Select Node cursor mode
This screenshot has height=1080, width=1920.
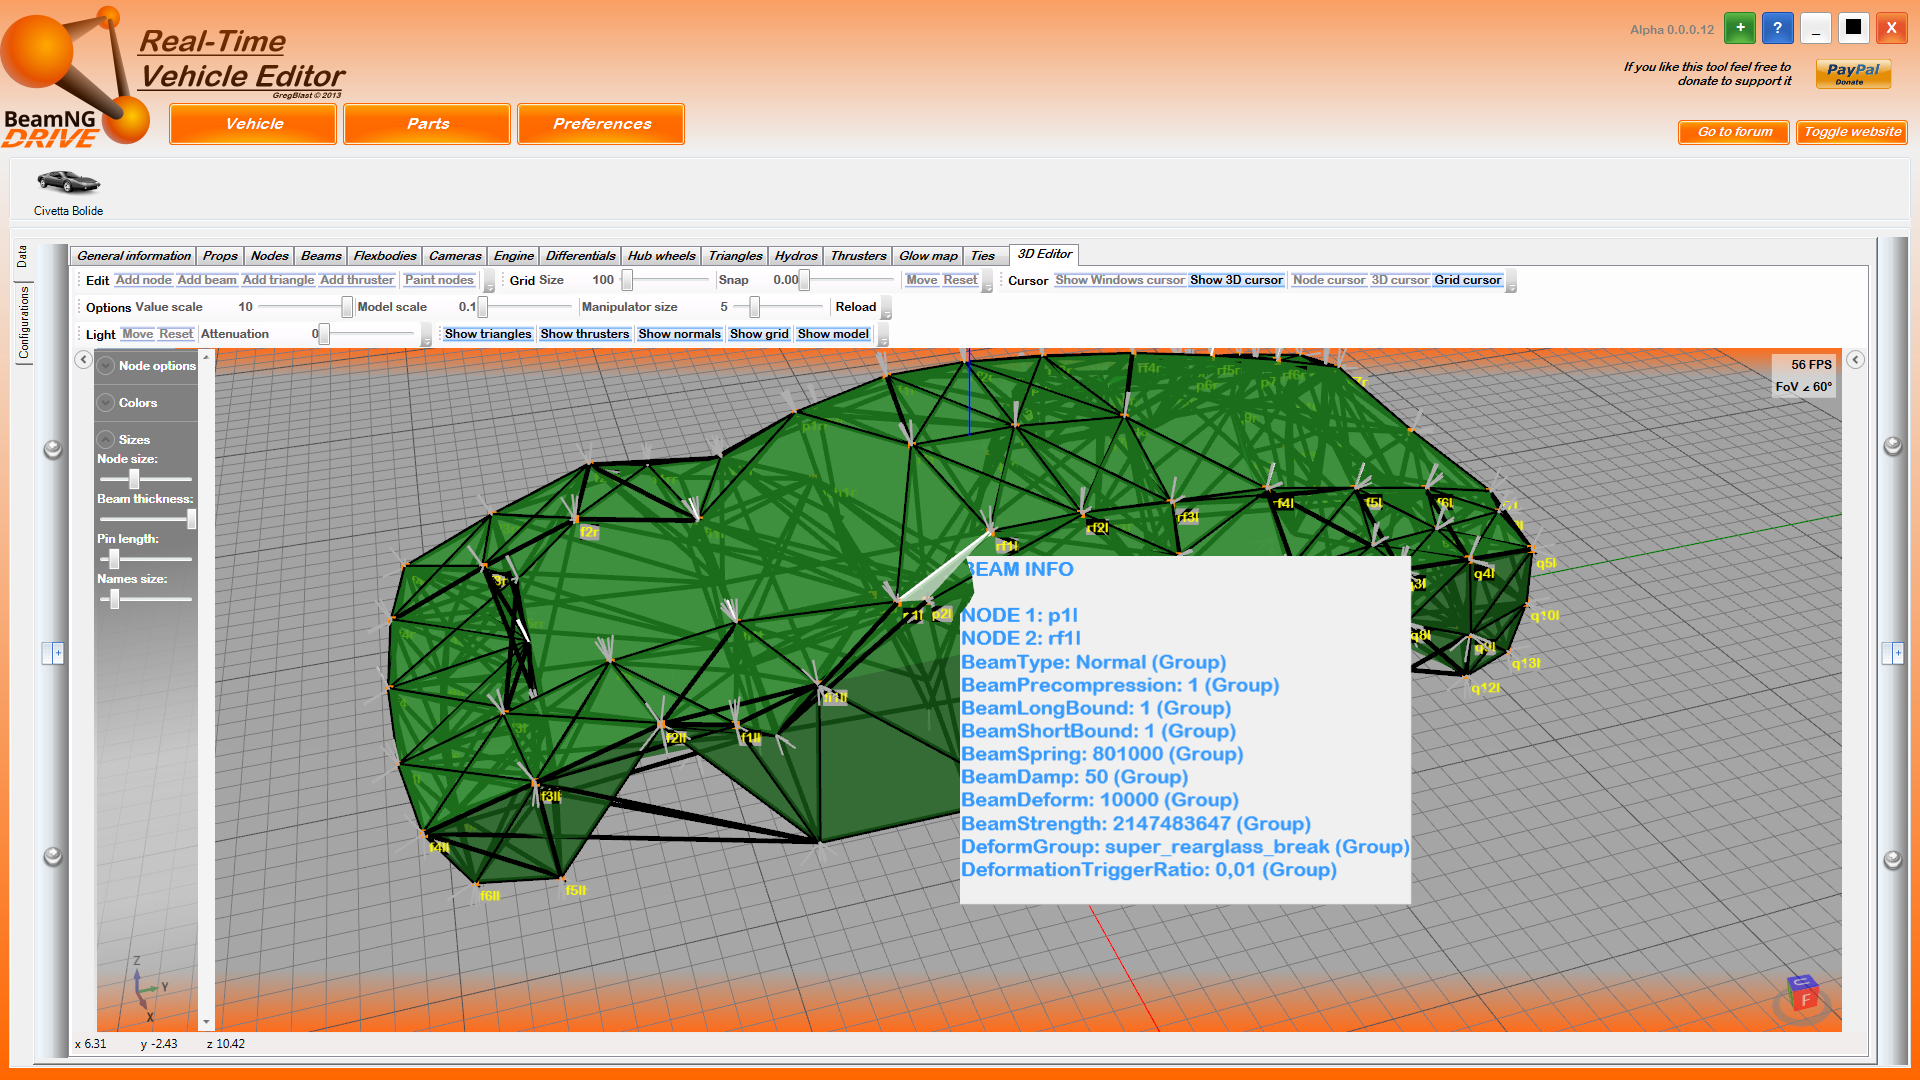coord(1328,280)
